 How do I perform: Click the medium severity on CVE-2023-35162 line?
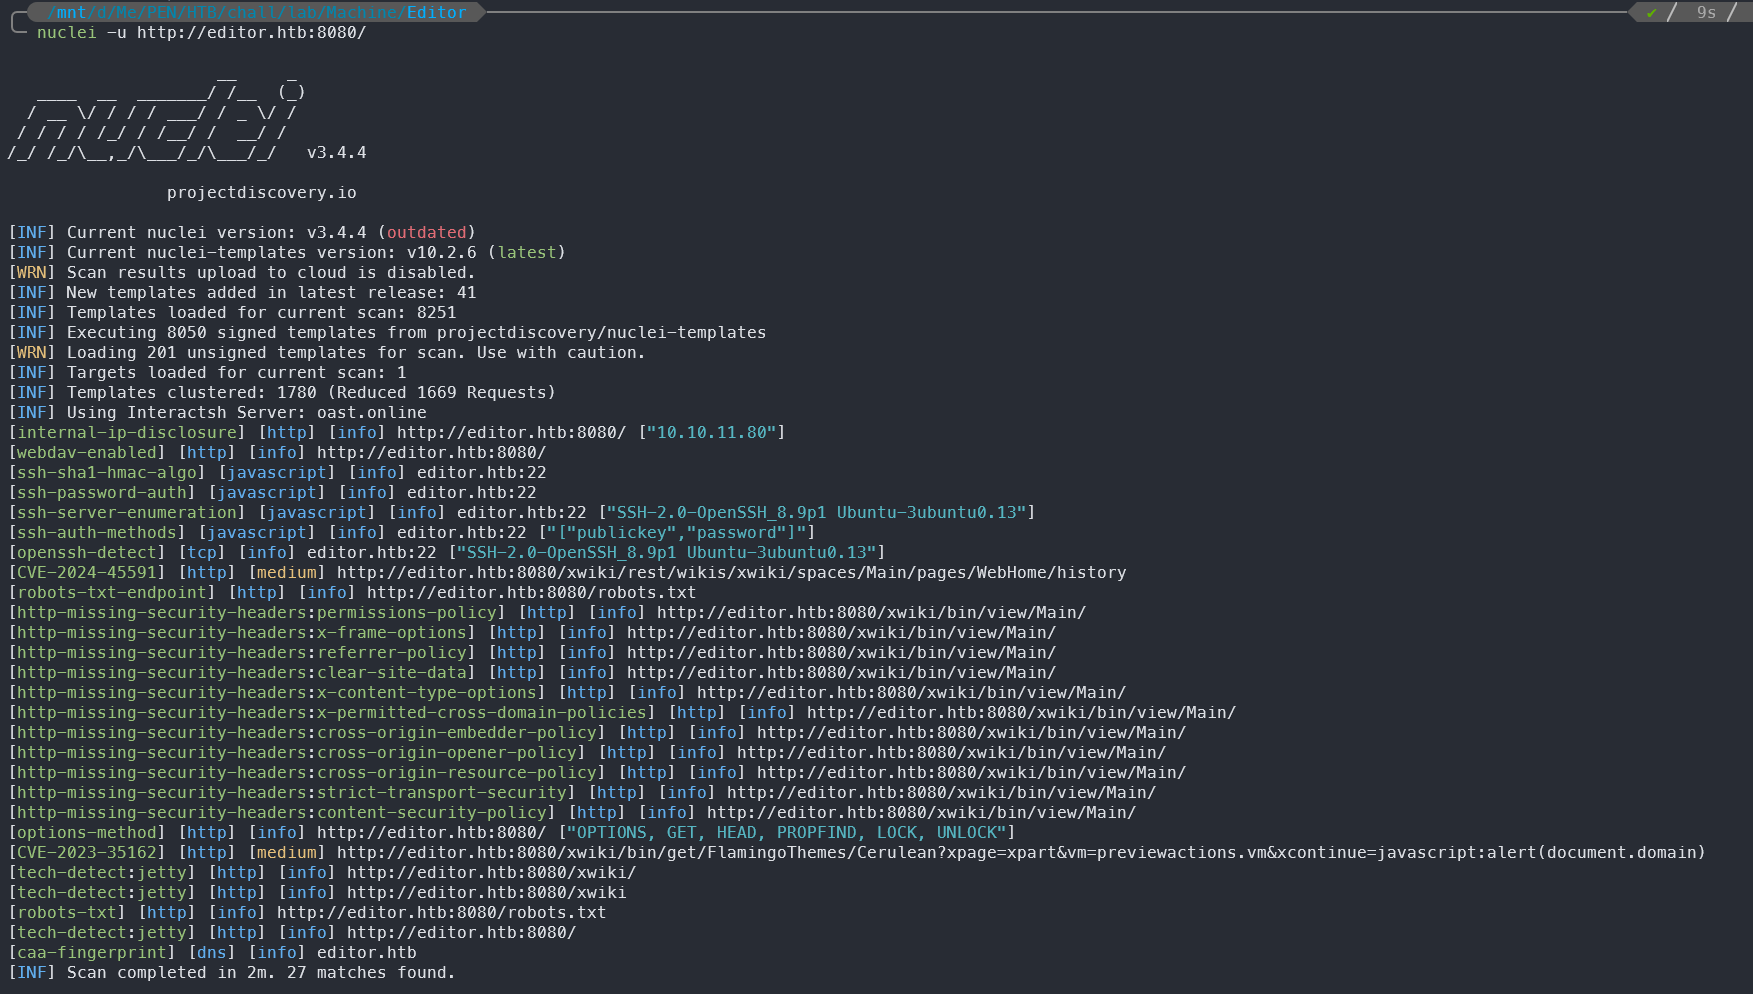tap(287, 852)
